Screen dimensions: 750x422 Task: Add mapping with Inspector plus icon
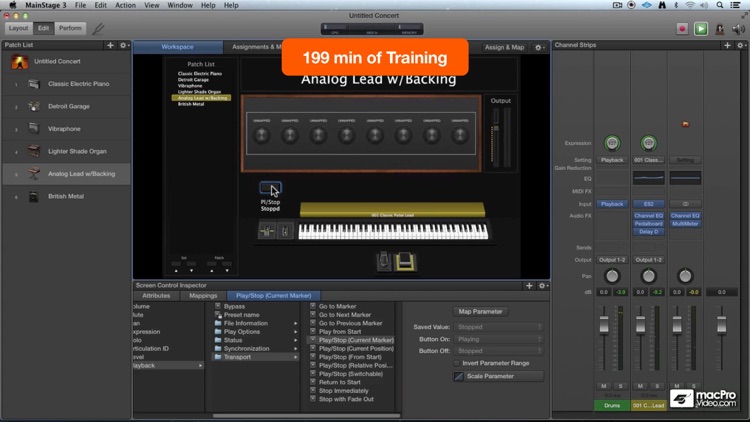click(529, 286)
